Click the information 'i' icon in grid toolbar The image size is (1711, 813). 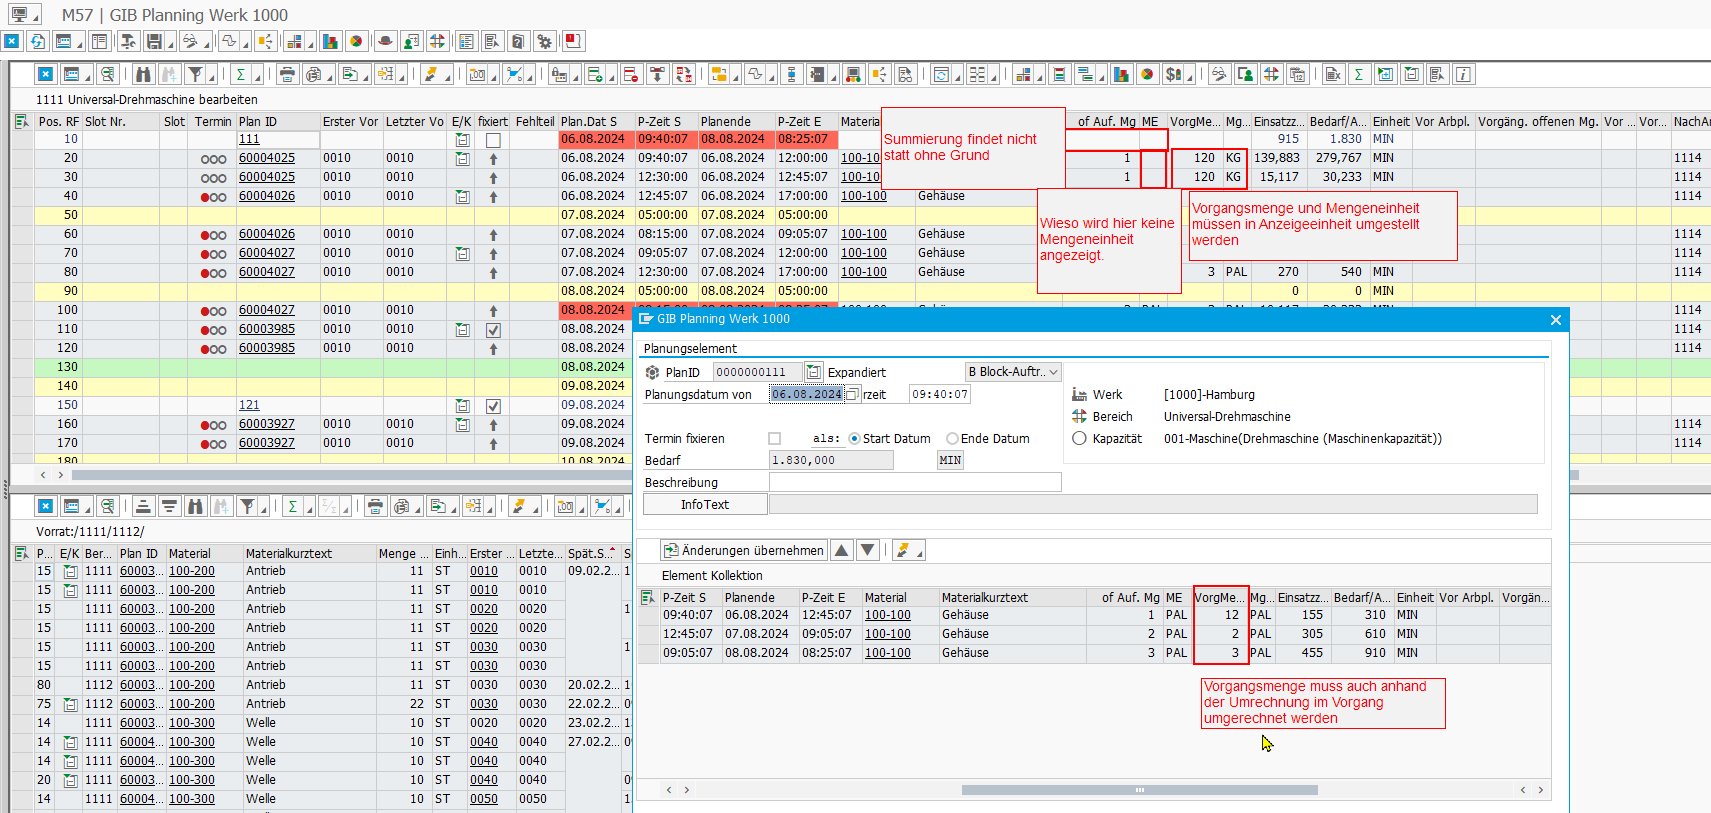1463,74
